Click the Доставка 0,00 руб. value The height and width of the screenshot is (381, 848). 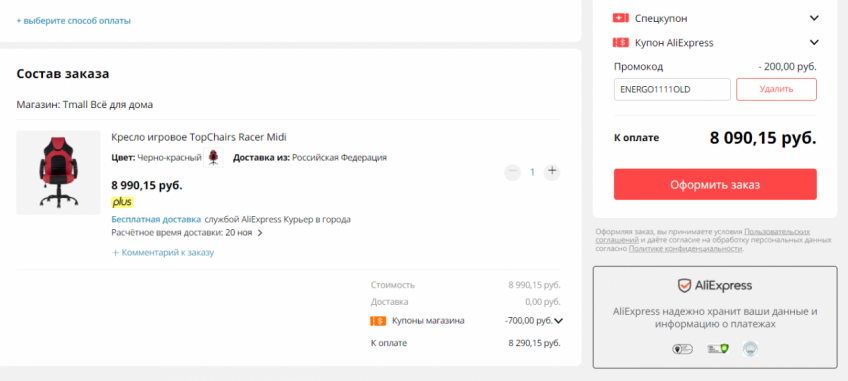pos(542,302)
